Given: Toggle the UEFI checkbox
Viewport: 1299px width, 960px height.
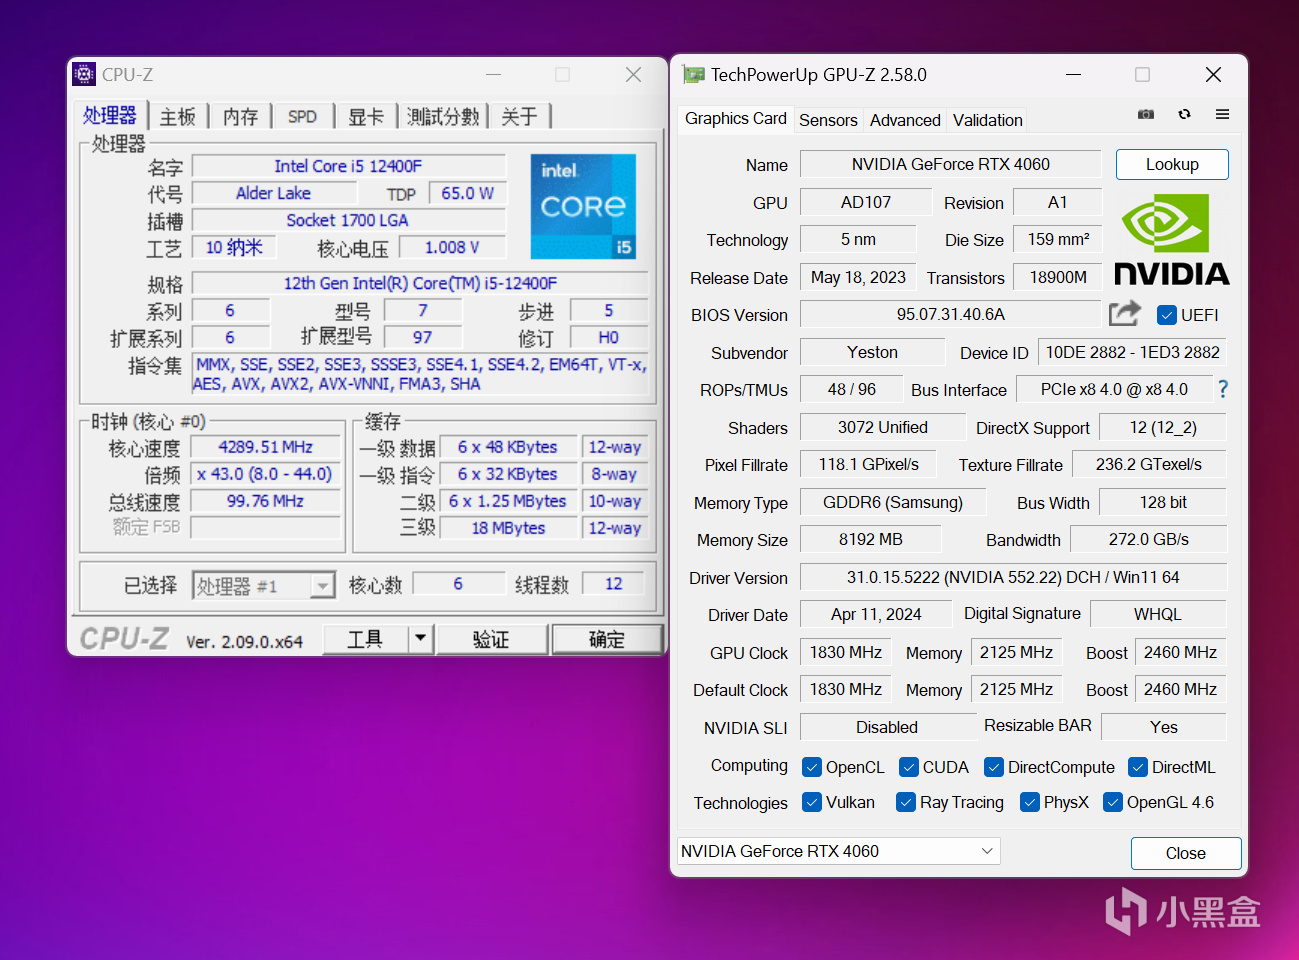Looking at the screenshot, I should [x=1166, y=315].
